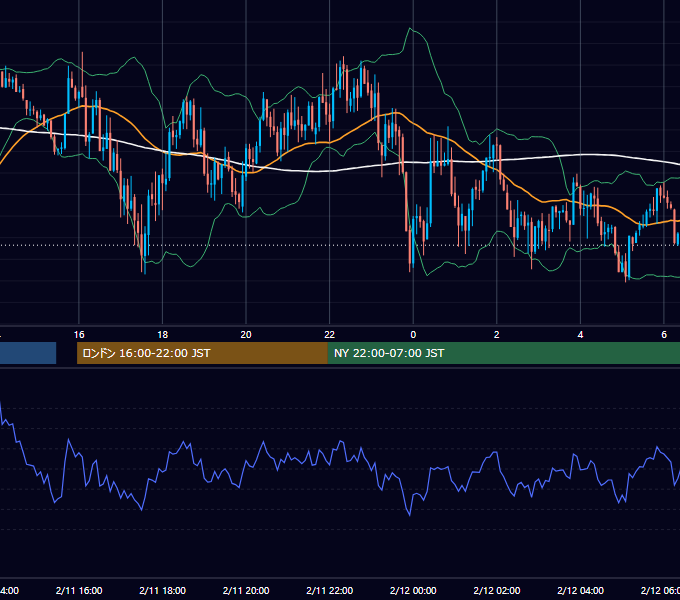The height and width of the screenshot is (600, 680).
Task: Click the 2/11 18:00 date label
Action: coord(163,591)
